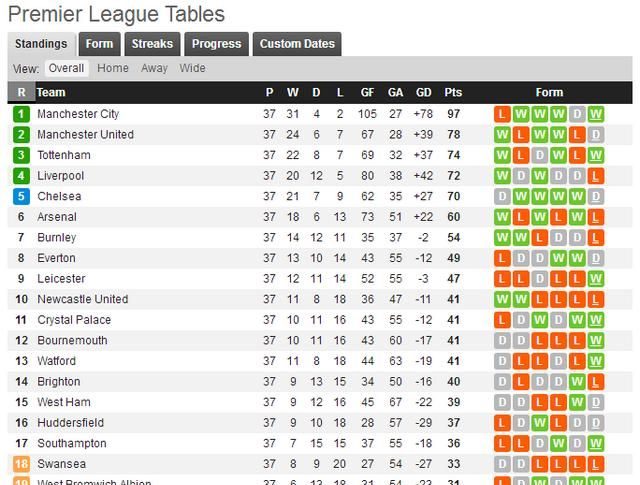Click Manchester City's first form icon (L)

tap(502, 114)
